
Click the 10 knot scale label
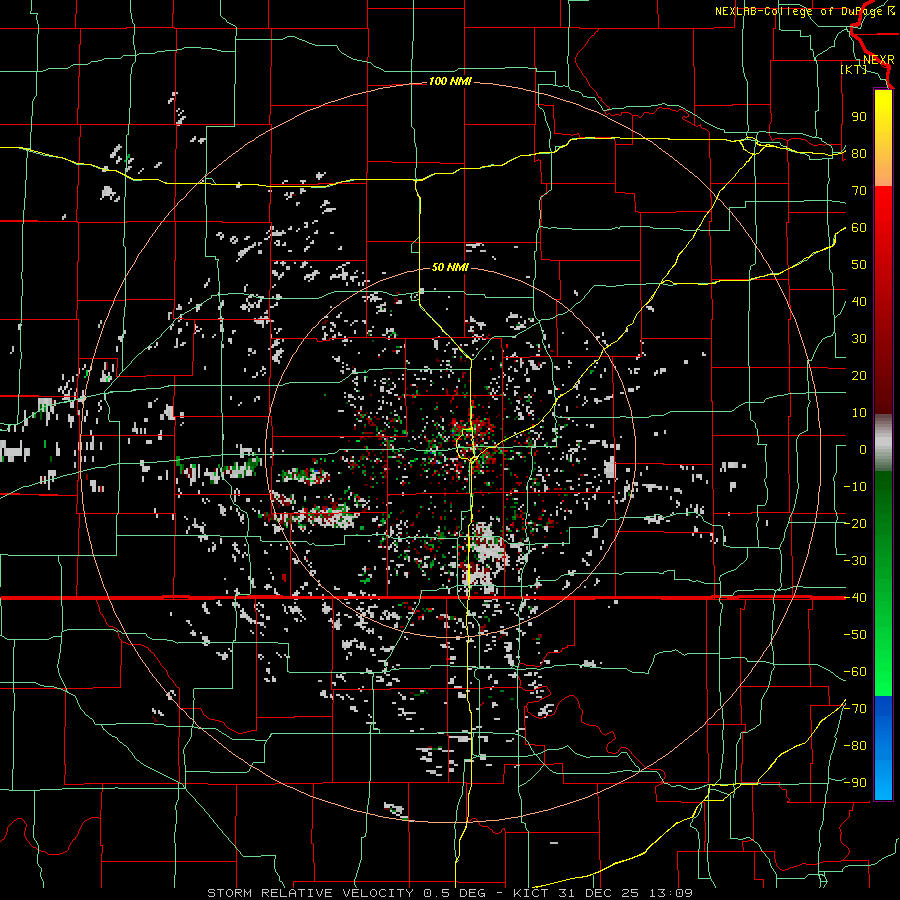coord(859,413)
